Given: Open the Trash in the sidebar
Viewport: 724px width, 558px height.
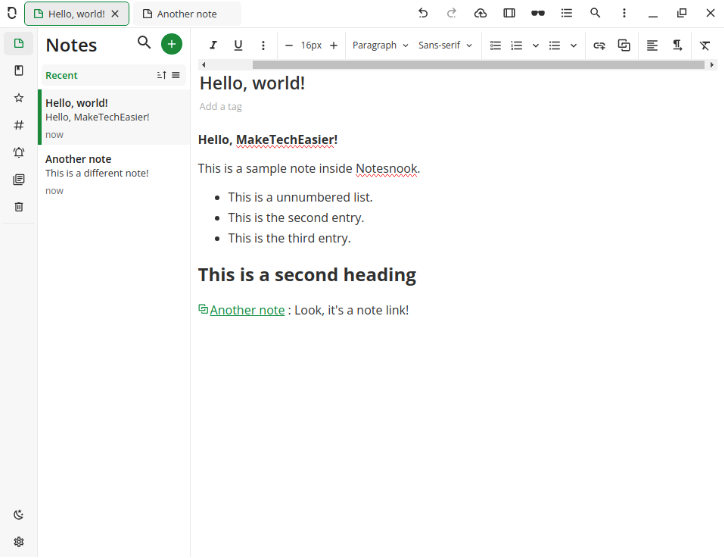Looking at the screenshot, I should tap(18, 207).
